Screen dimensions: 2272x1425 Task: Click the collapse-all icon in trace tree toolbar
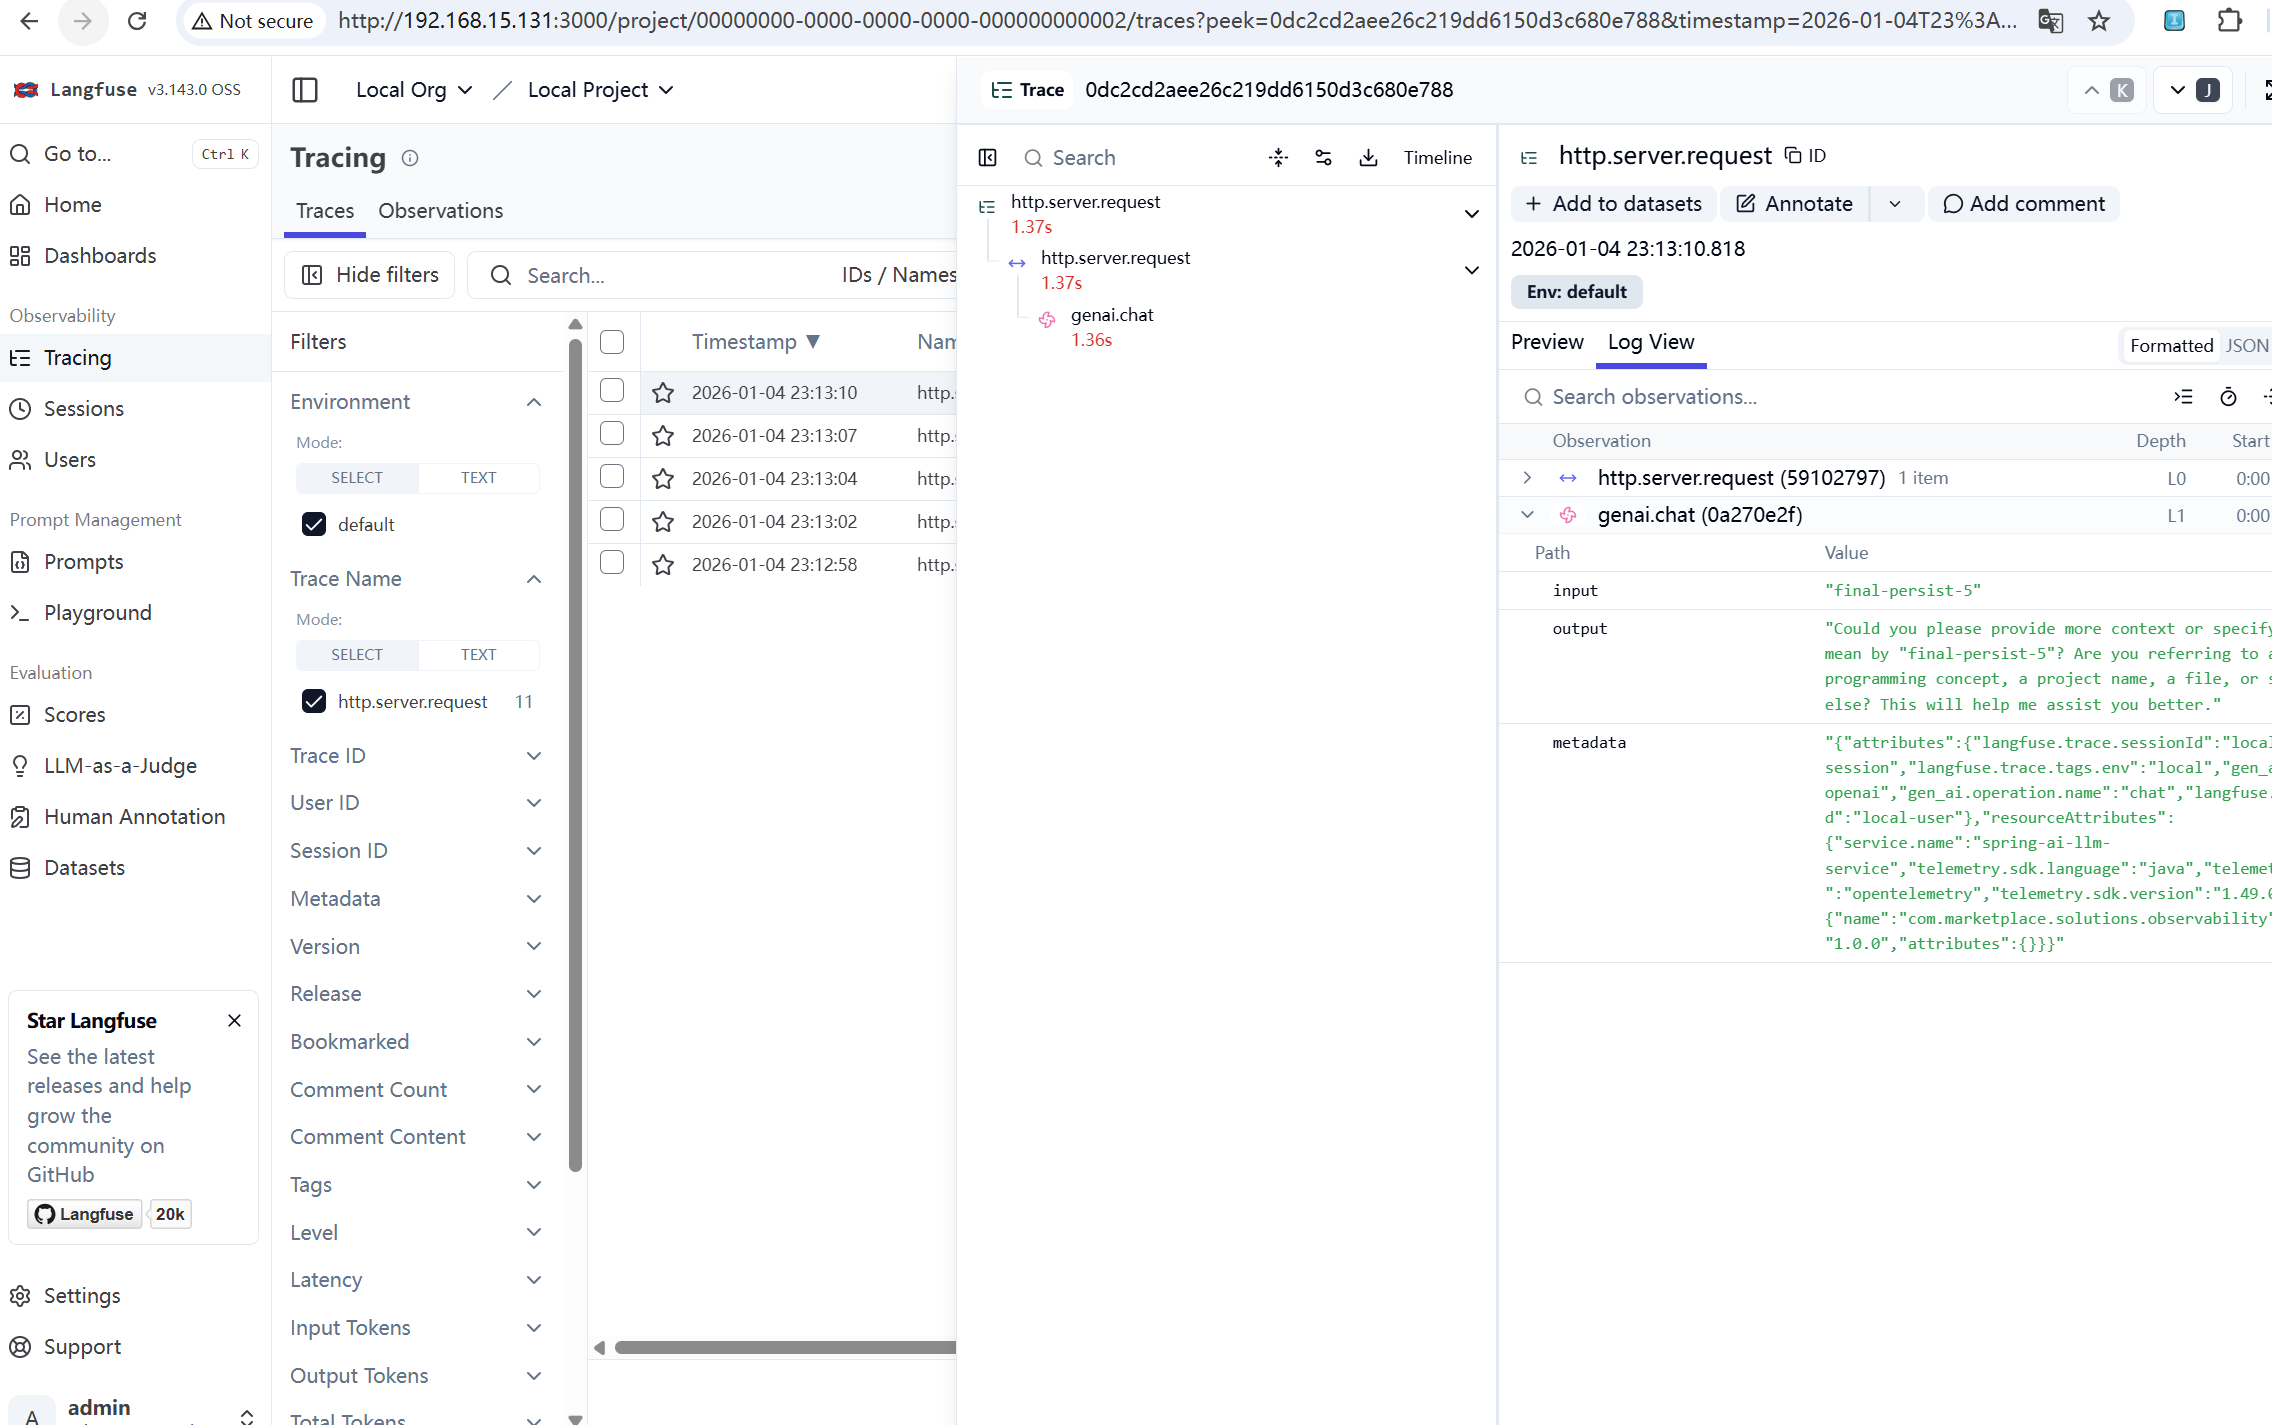1278,157
